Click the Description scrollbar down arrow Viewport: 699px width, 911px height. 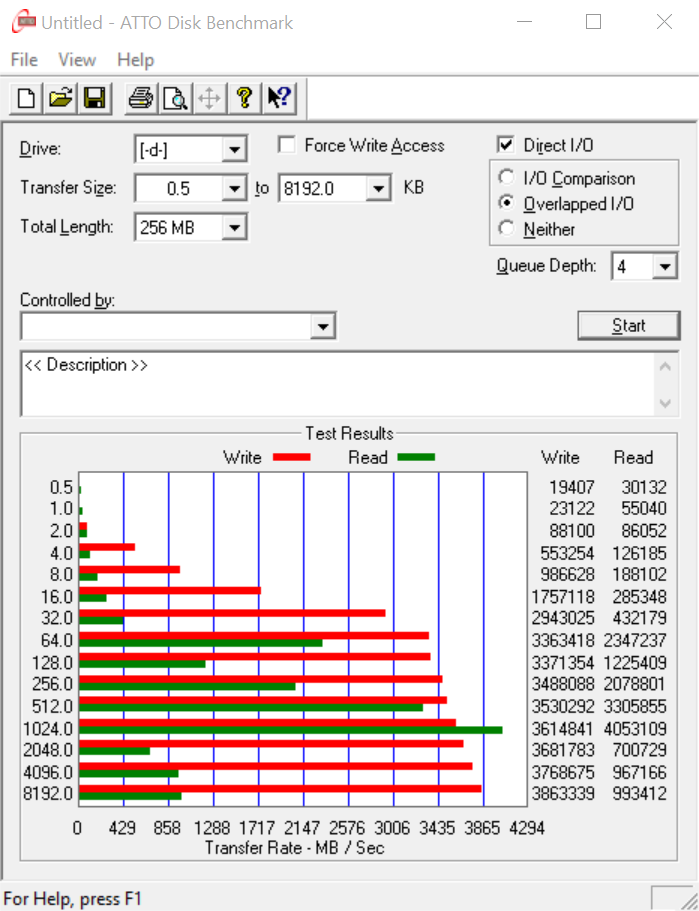click(x=666, y=403)
